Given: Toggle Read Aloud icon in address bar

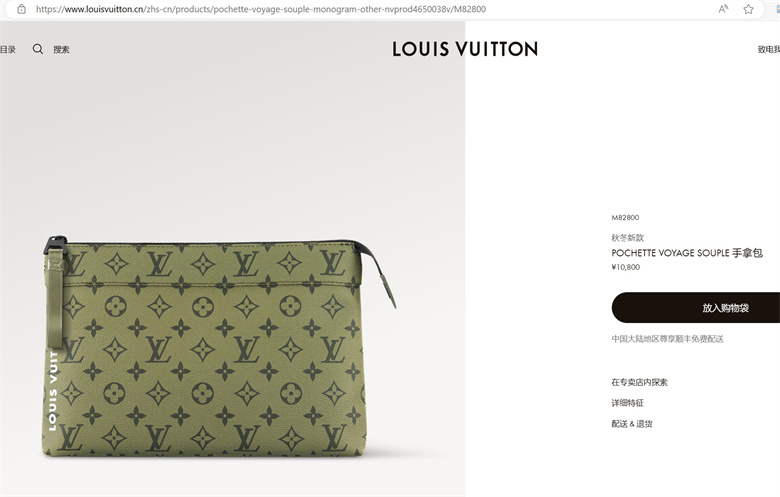Looking at the screenshot, I should tap(723, 9).
